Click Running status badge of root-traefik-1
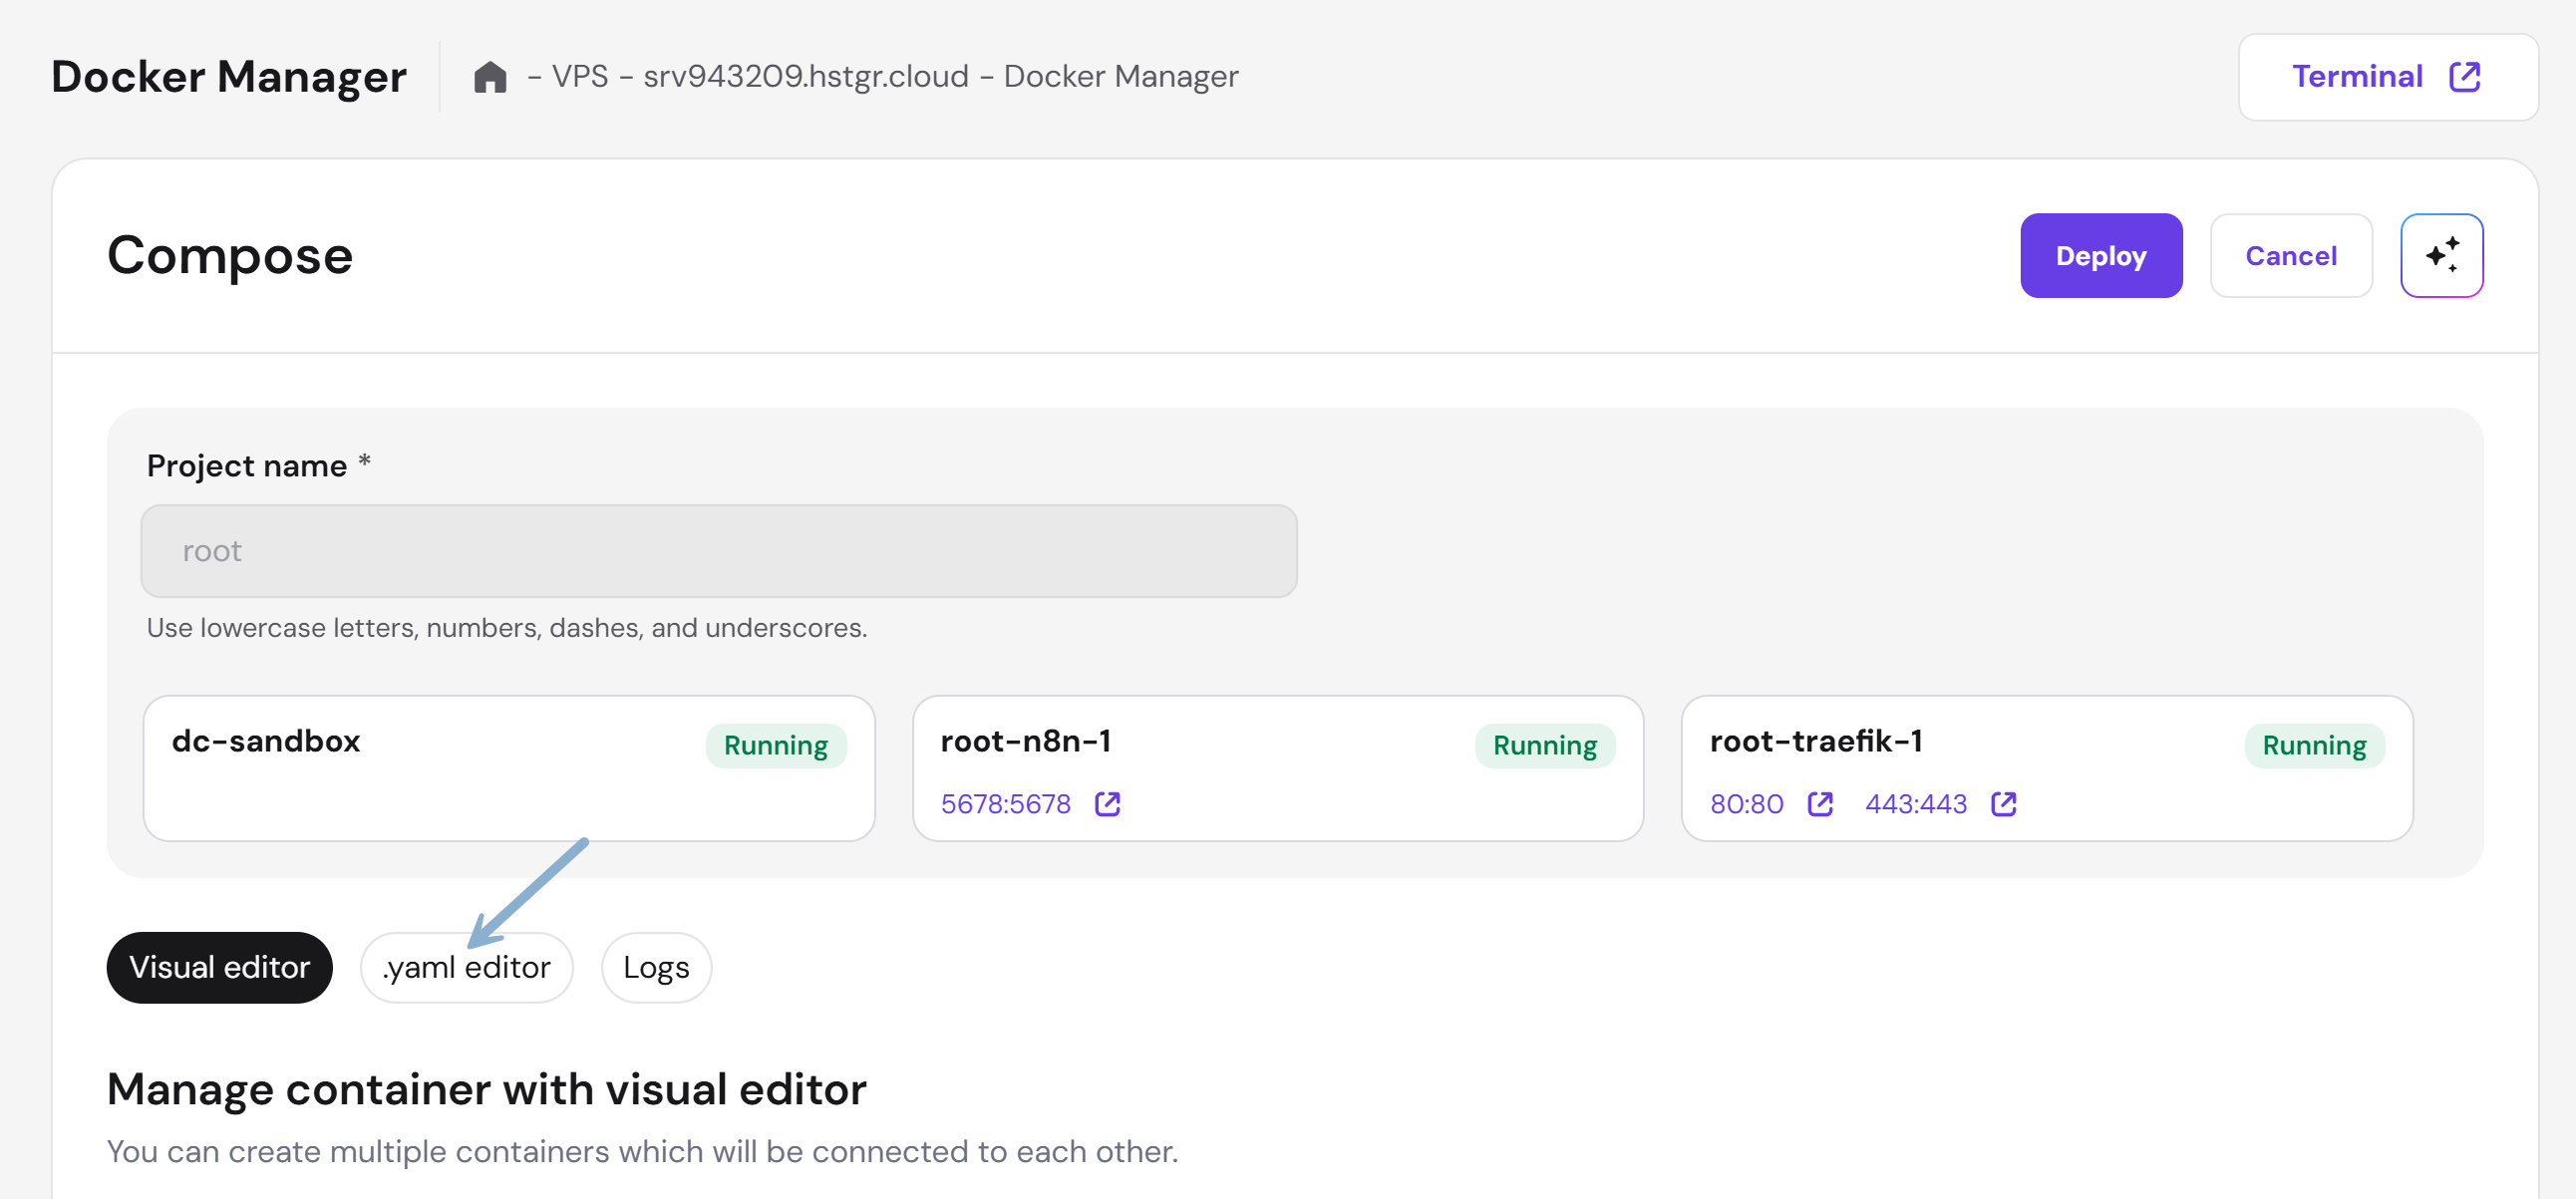The width and height of the screenshot is (2576, 1199). 2314,745
